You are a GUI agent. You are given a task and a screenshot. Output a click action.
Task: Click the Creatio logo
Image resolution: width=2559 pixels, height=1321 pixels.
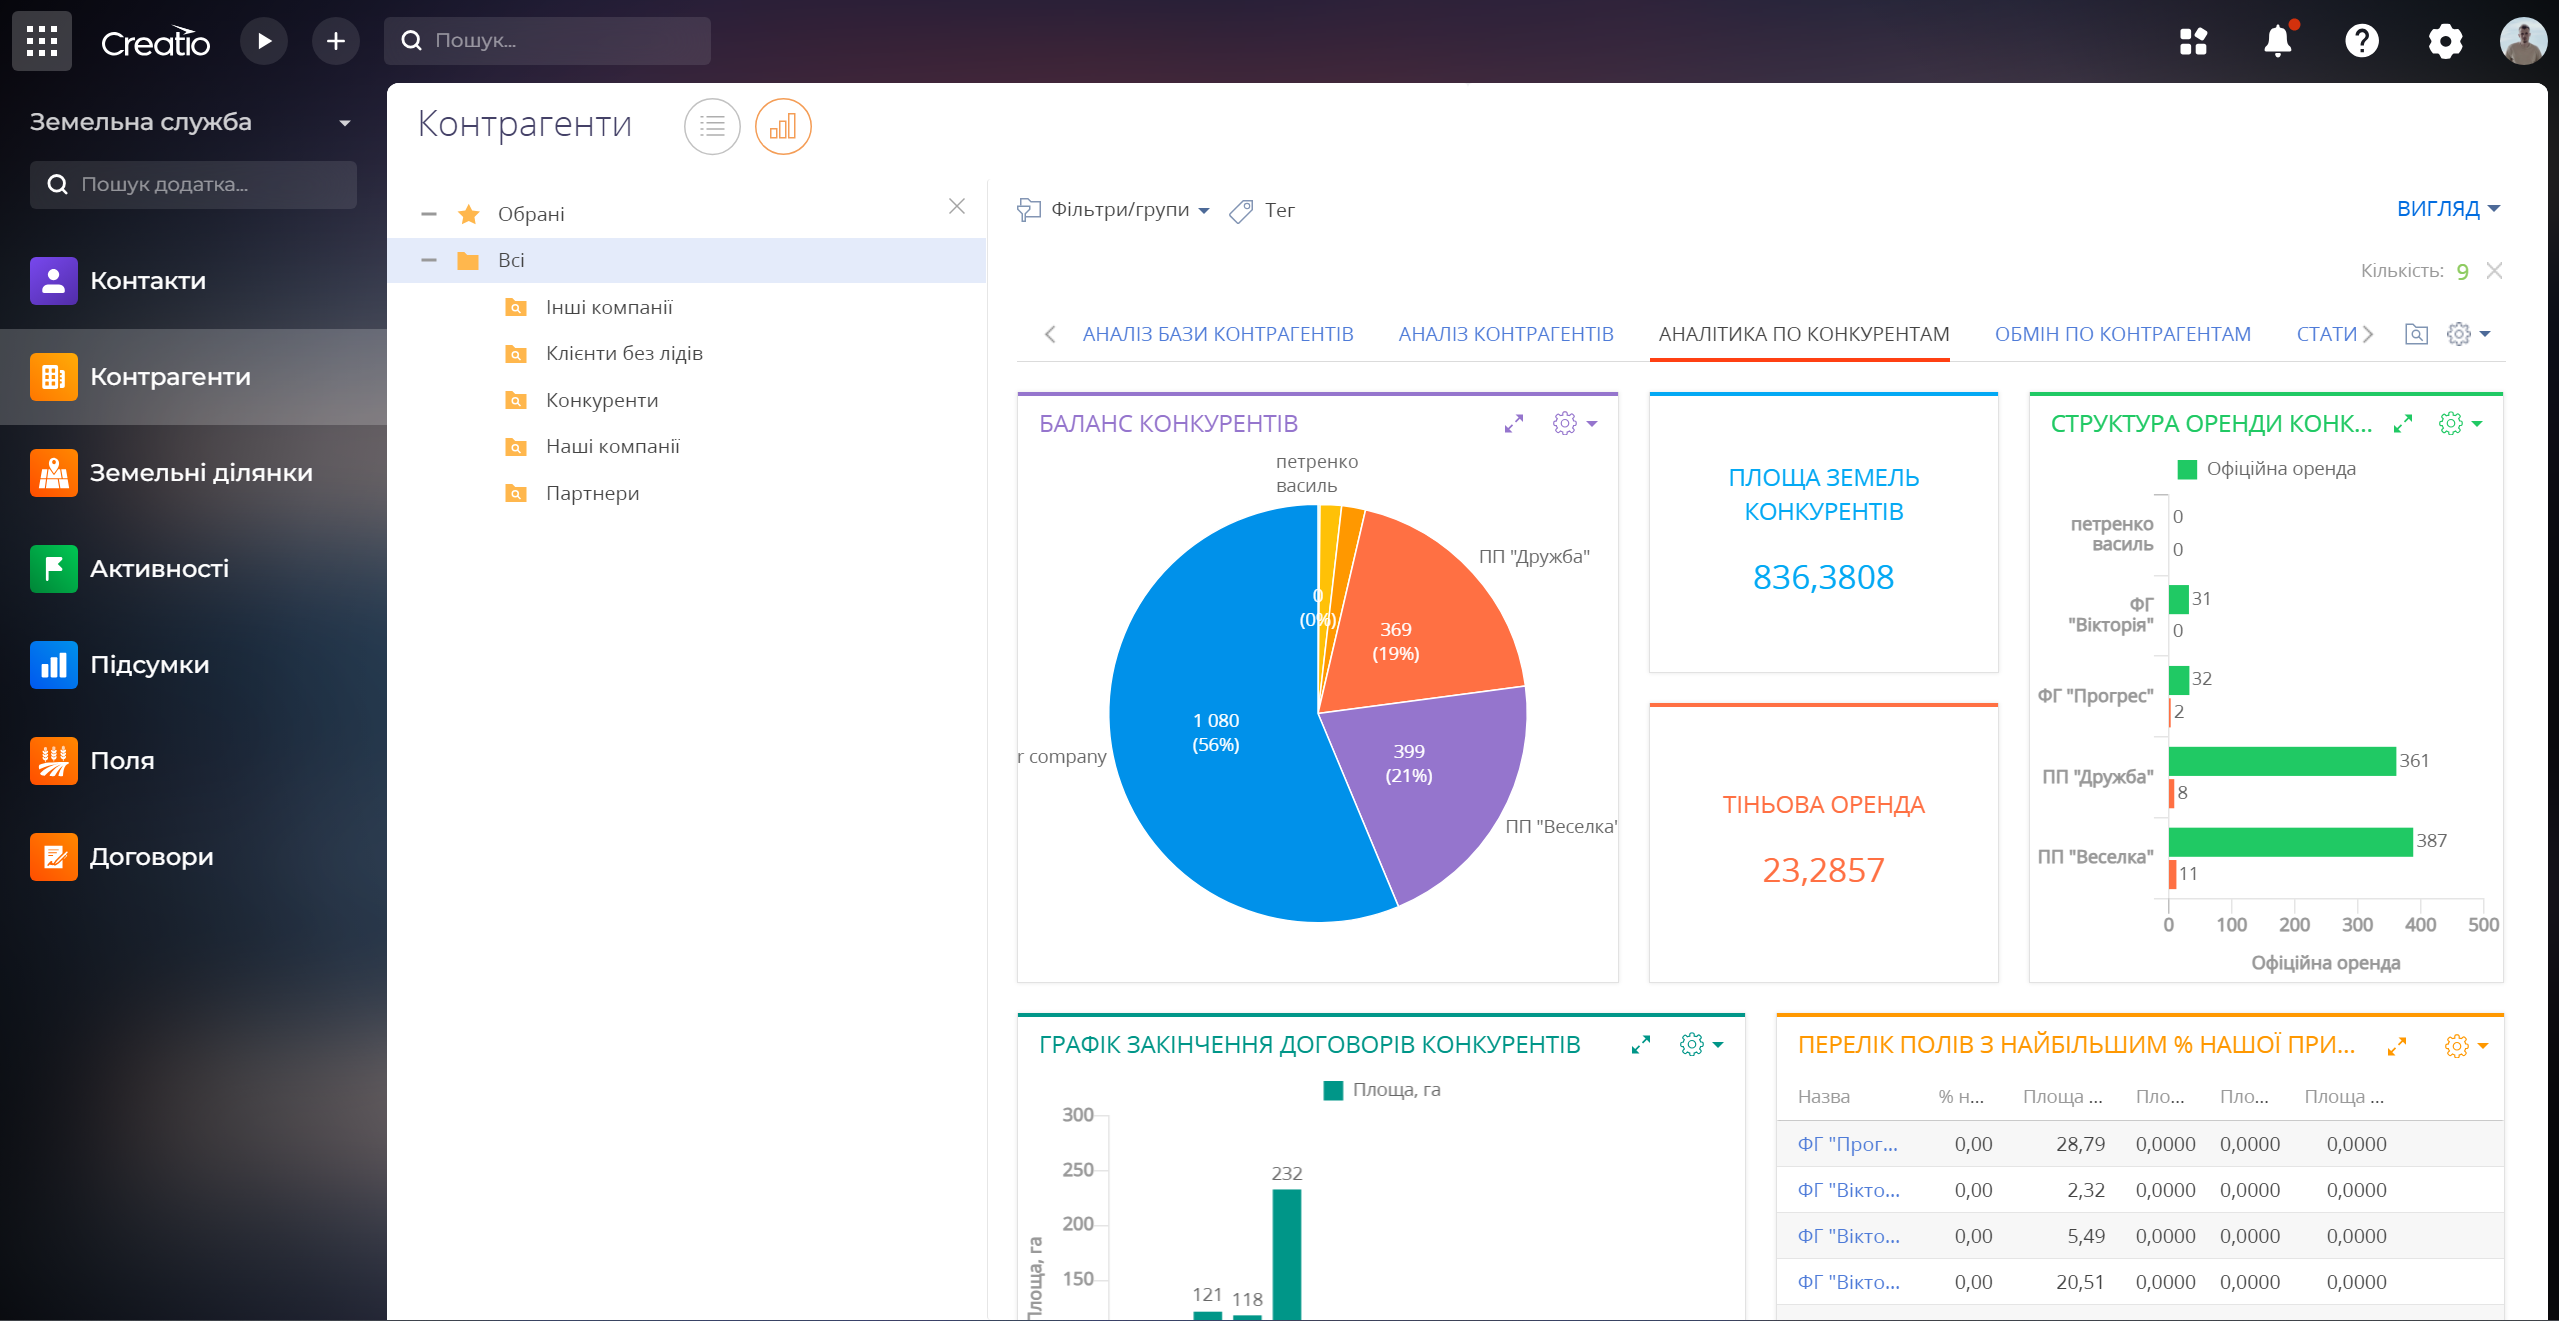155,42
